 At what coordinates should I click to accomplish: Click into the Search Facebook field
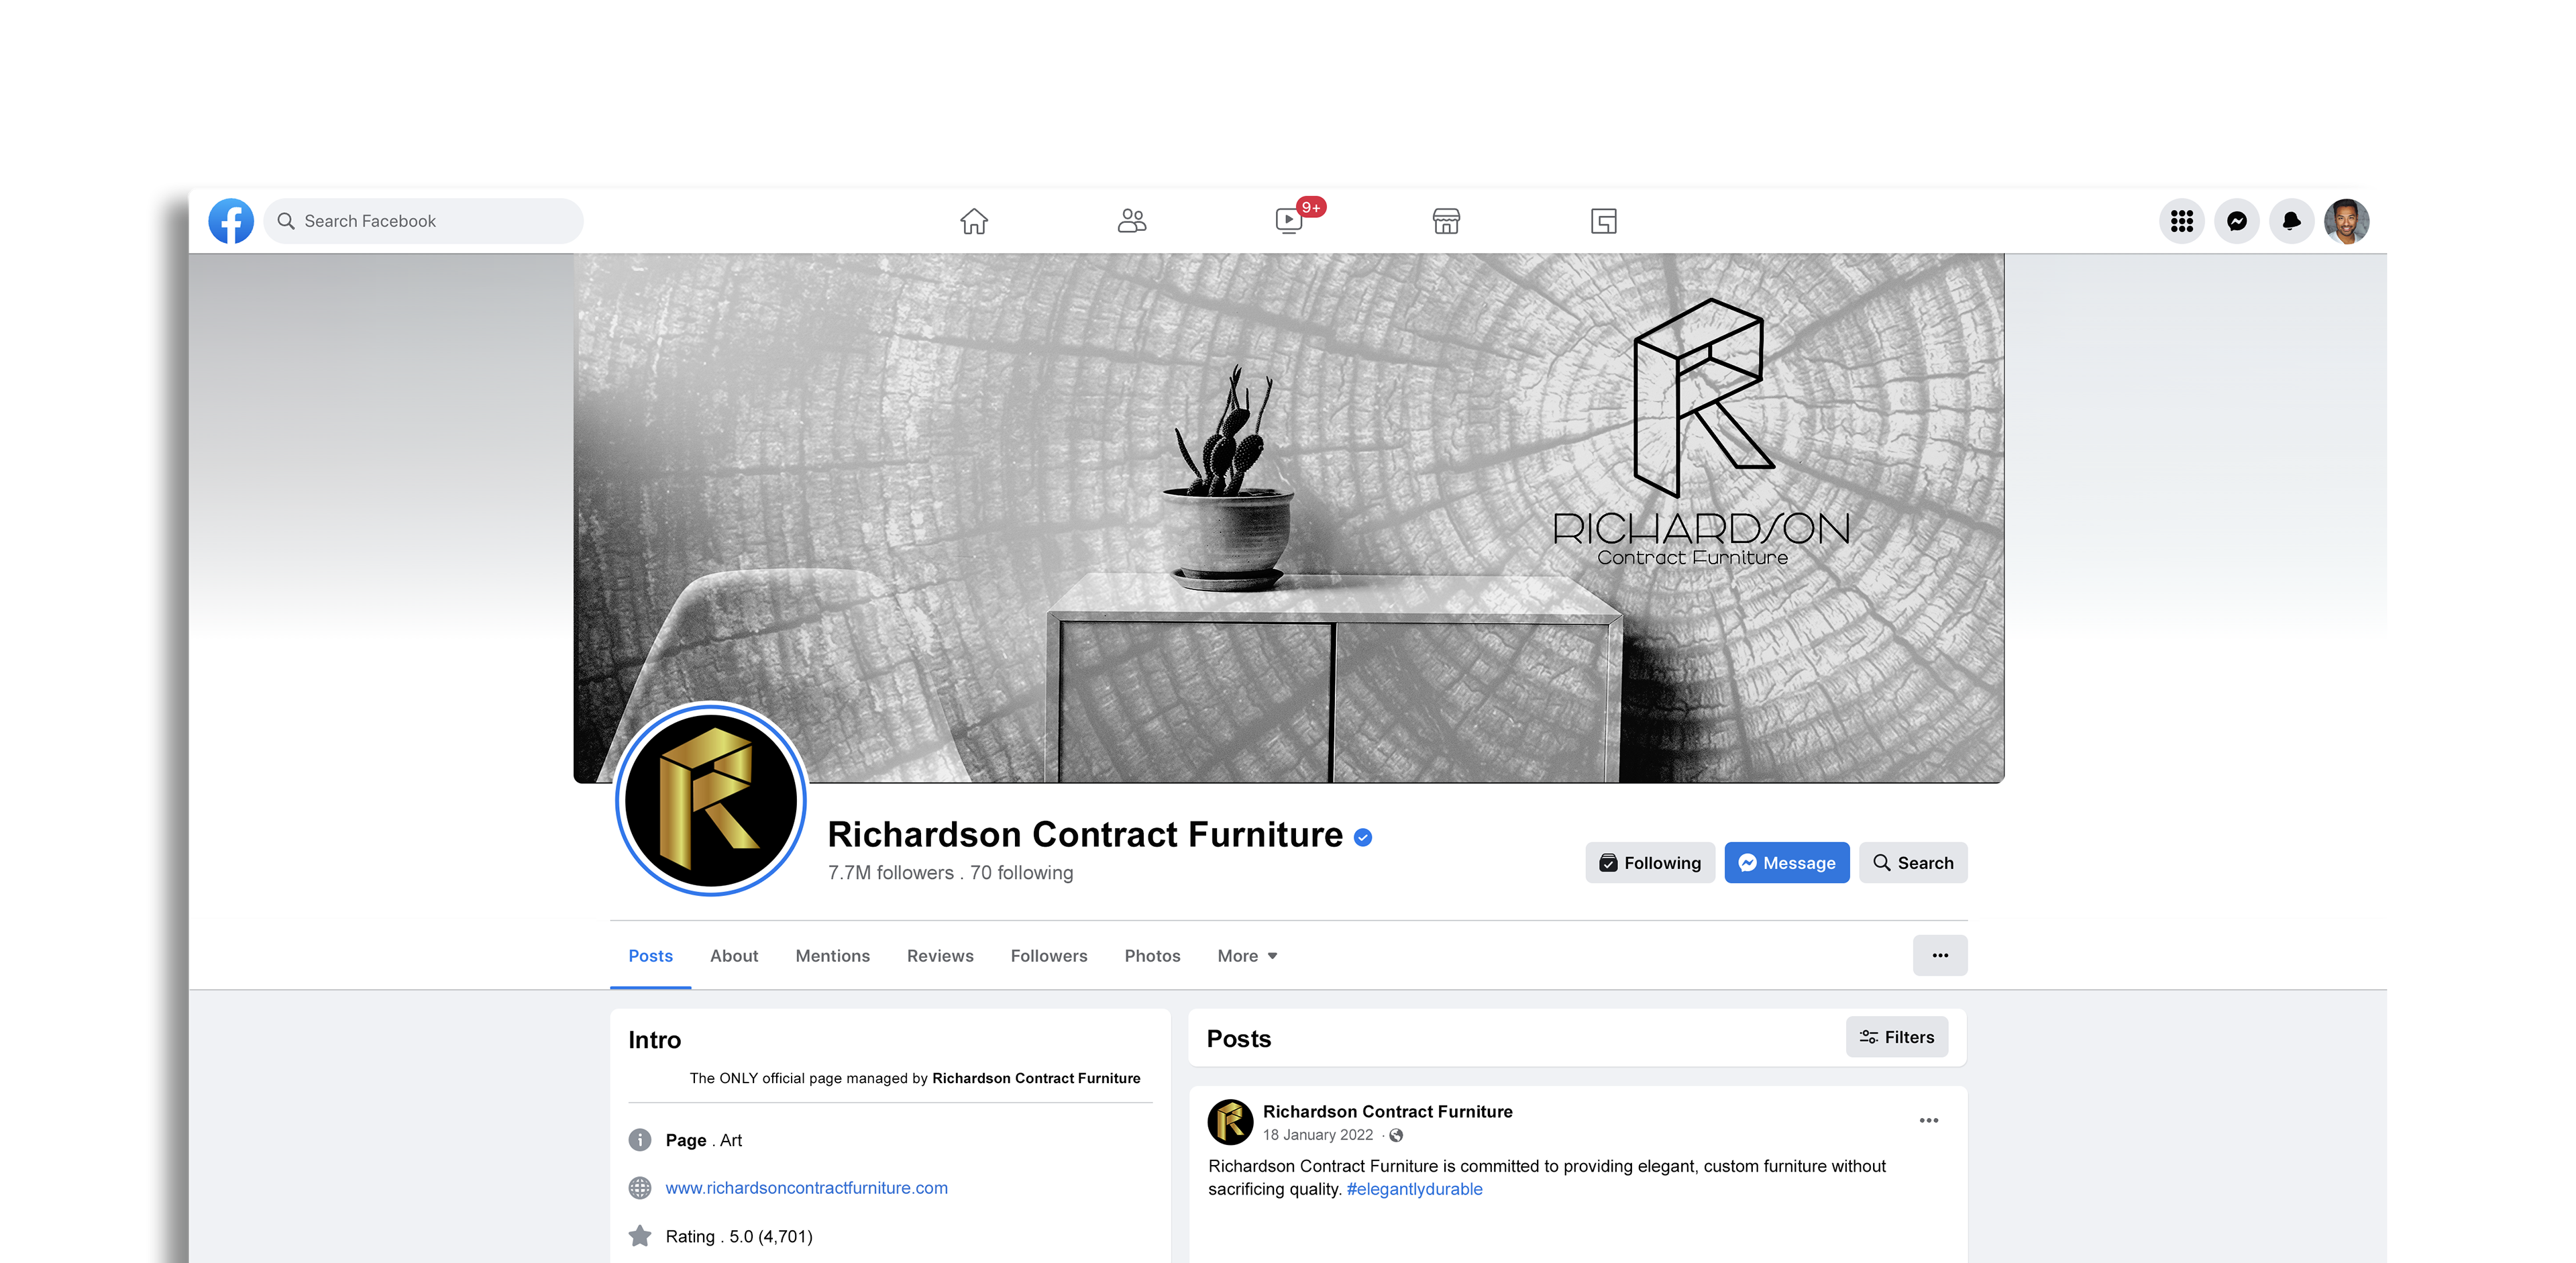424,221
